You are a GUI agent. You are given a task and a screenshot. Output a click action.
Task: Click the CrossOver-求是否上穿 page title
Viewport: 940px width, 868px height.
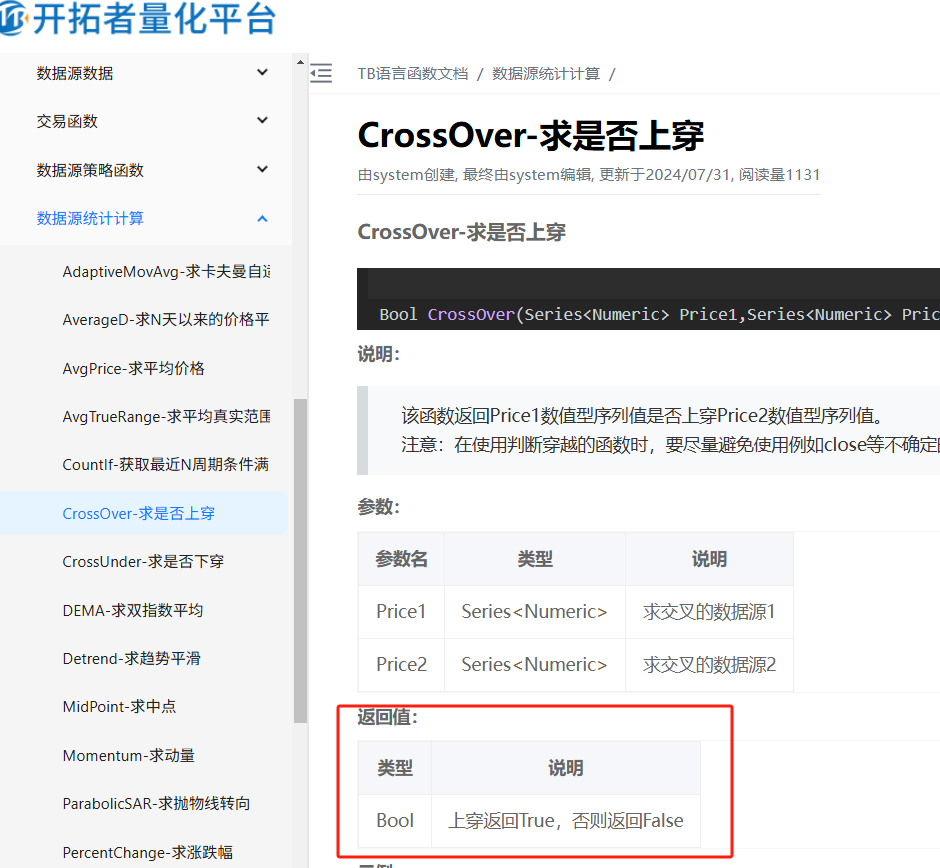(531, 135)
